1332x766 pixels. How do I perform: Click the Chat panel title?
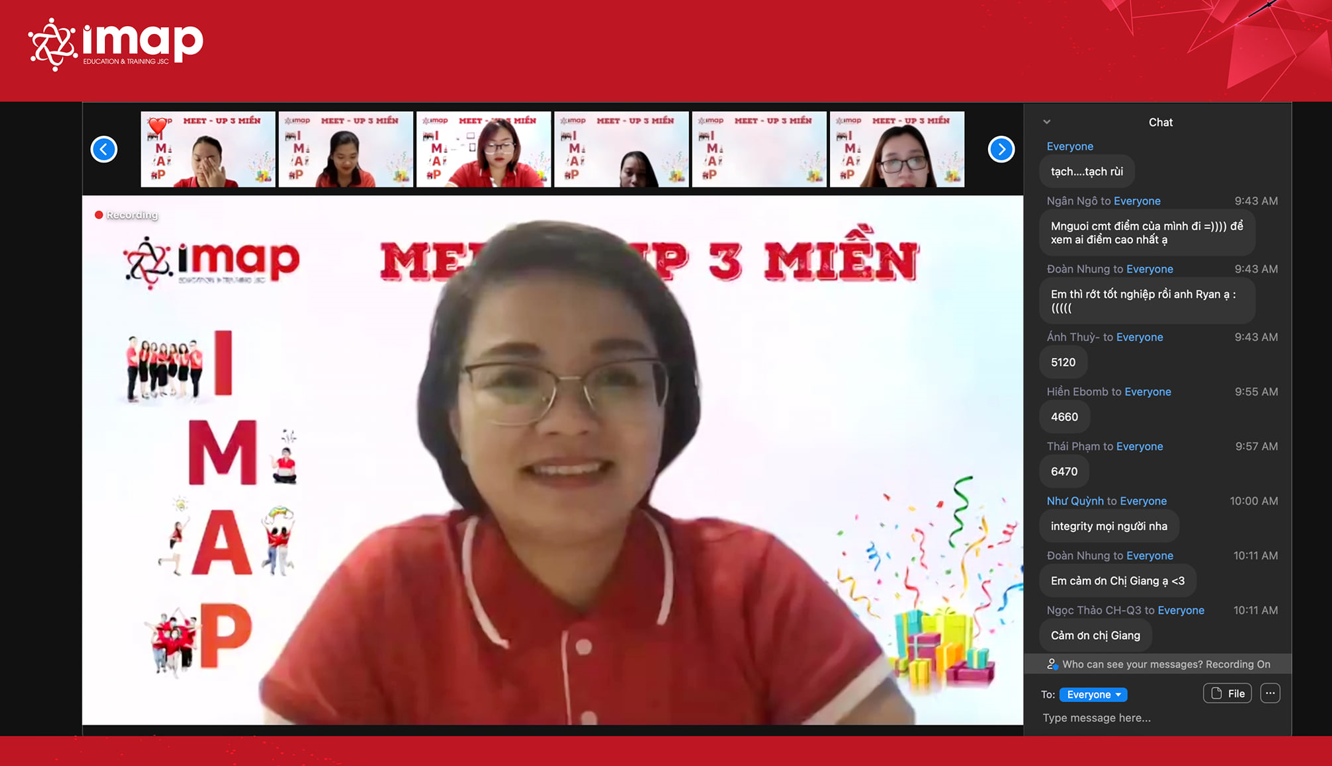(1160, 122)
